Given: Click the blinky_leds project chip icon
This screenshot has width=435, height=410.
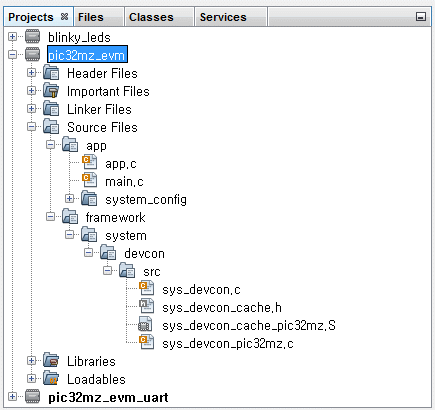Looking at the screenshot, I should pyautogui.click(x=33, y=37).
